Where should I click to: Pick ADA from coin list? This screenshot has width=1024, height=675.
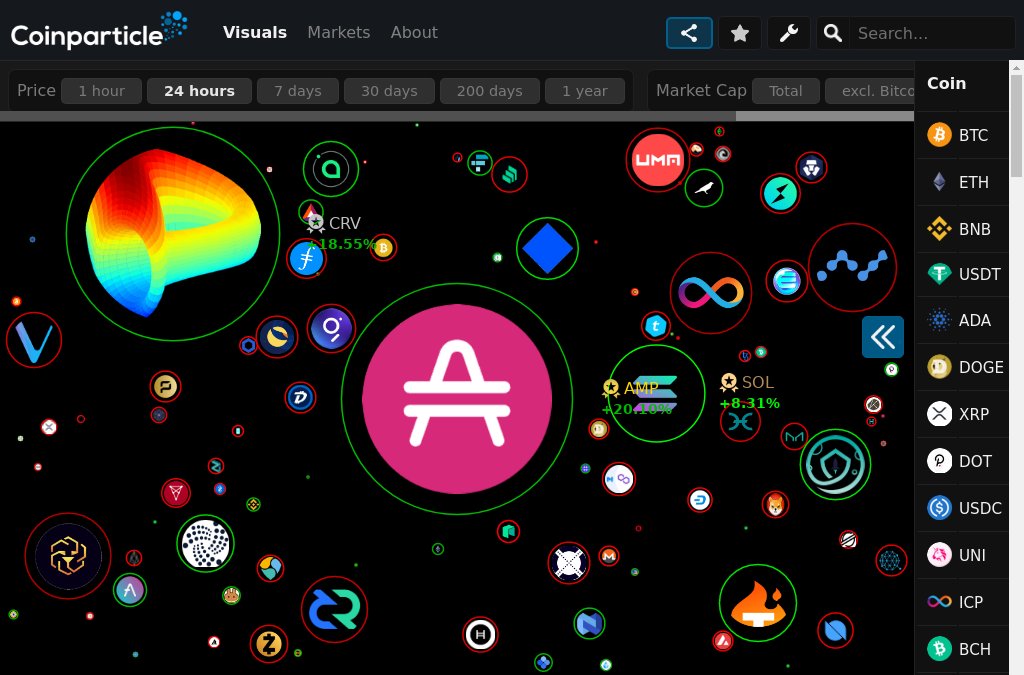coord(962,320)
